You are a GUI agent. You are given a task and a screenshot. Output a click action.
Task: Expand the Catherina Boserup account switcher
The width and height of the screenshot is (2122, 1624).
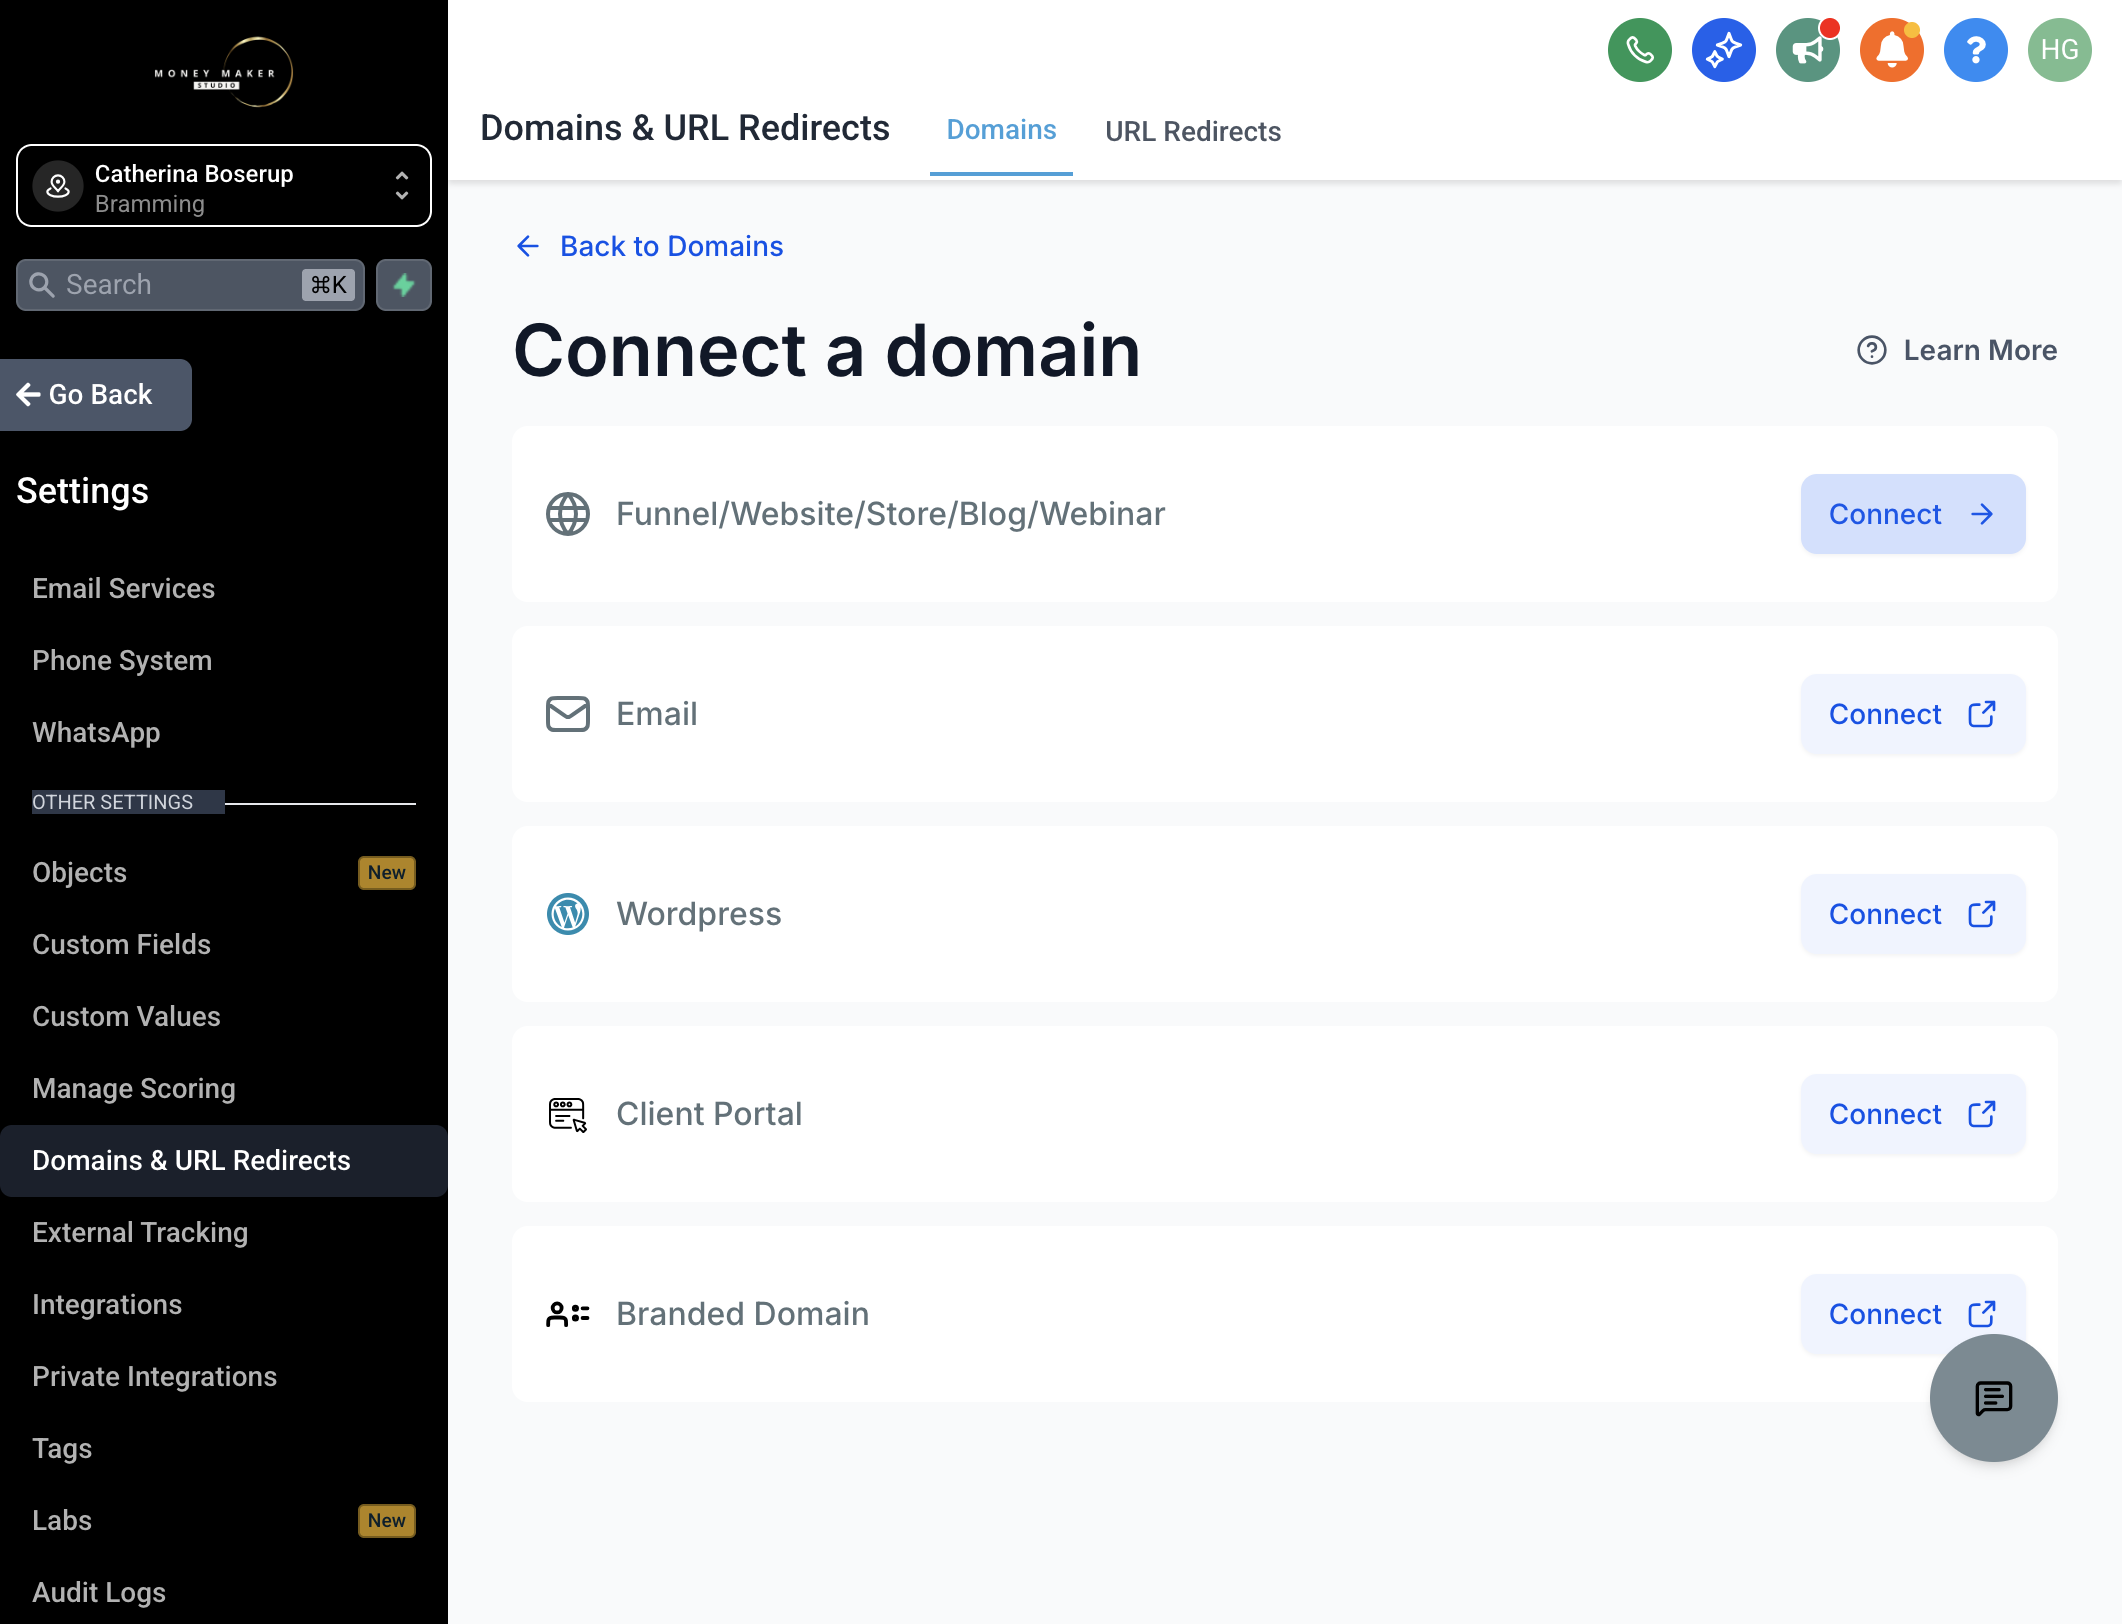tap(224, 186)
